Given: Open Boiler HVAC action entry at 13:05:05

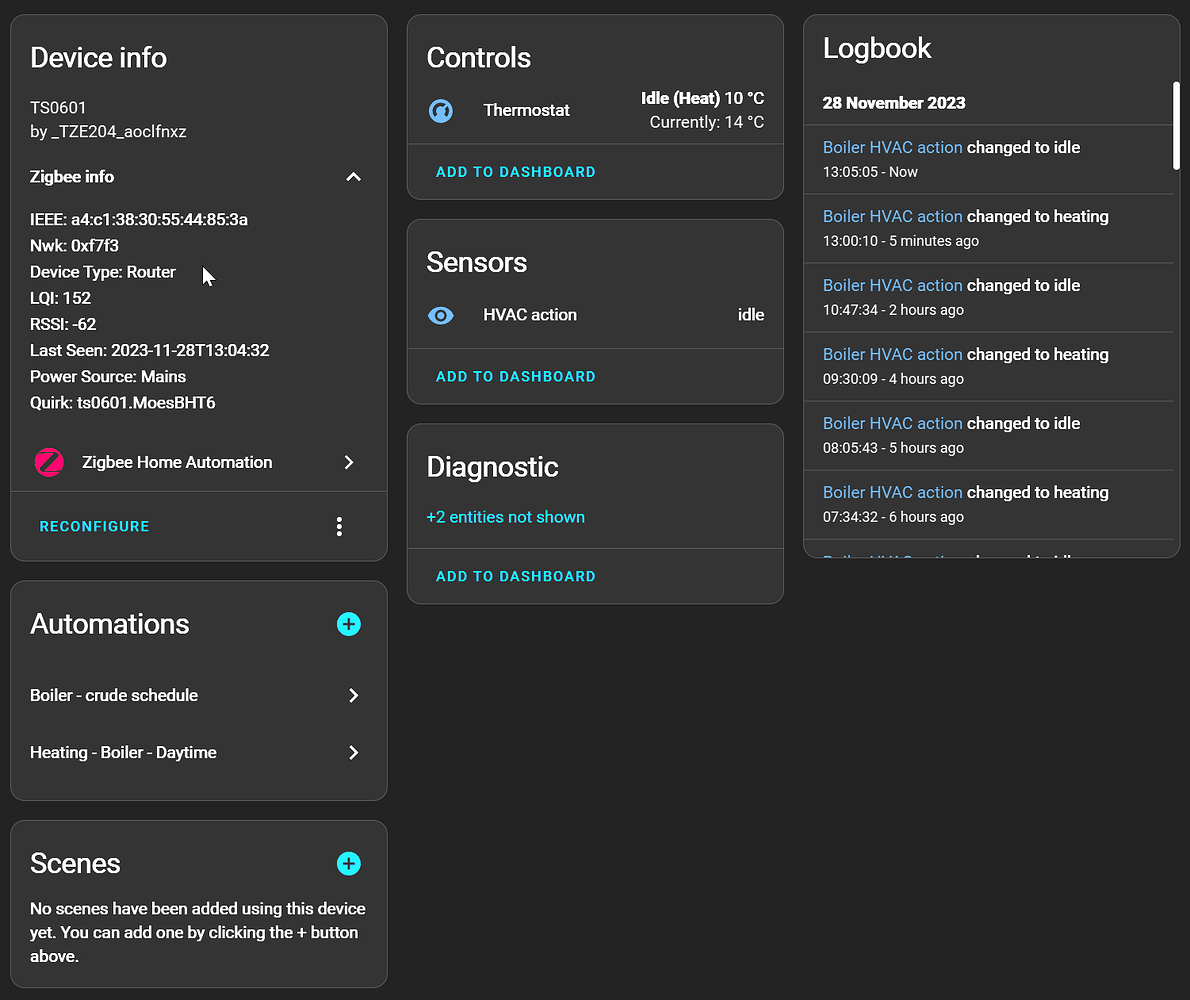Looking at the screenshot, I should point(892,147).
